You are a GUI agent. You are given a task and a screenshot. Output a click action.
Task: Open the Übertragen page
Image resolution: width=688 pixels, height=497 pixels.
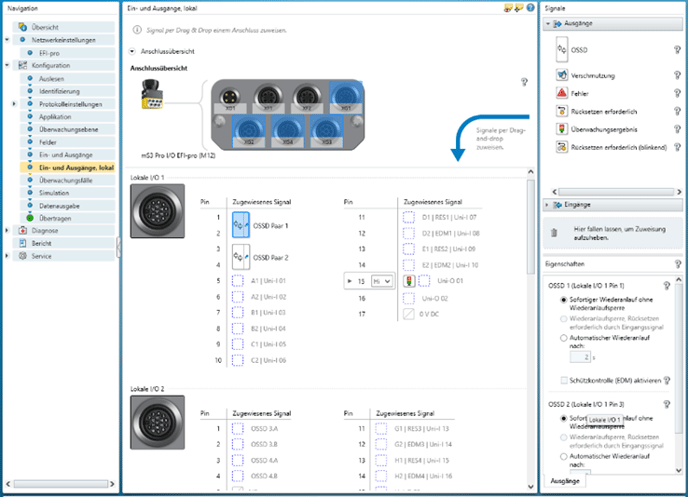[54, 218]
